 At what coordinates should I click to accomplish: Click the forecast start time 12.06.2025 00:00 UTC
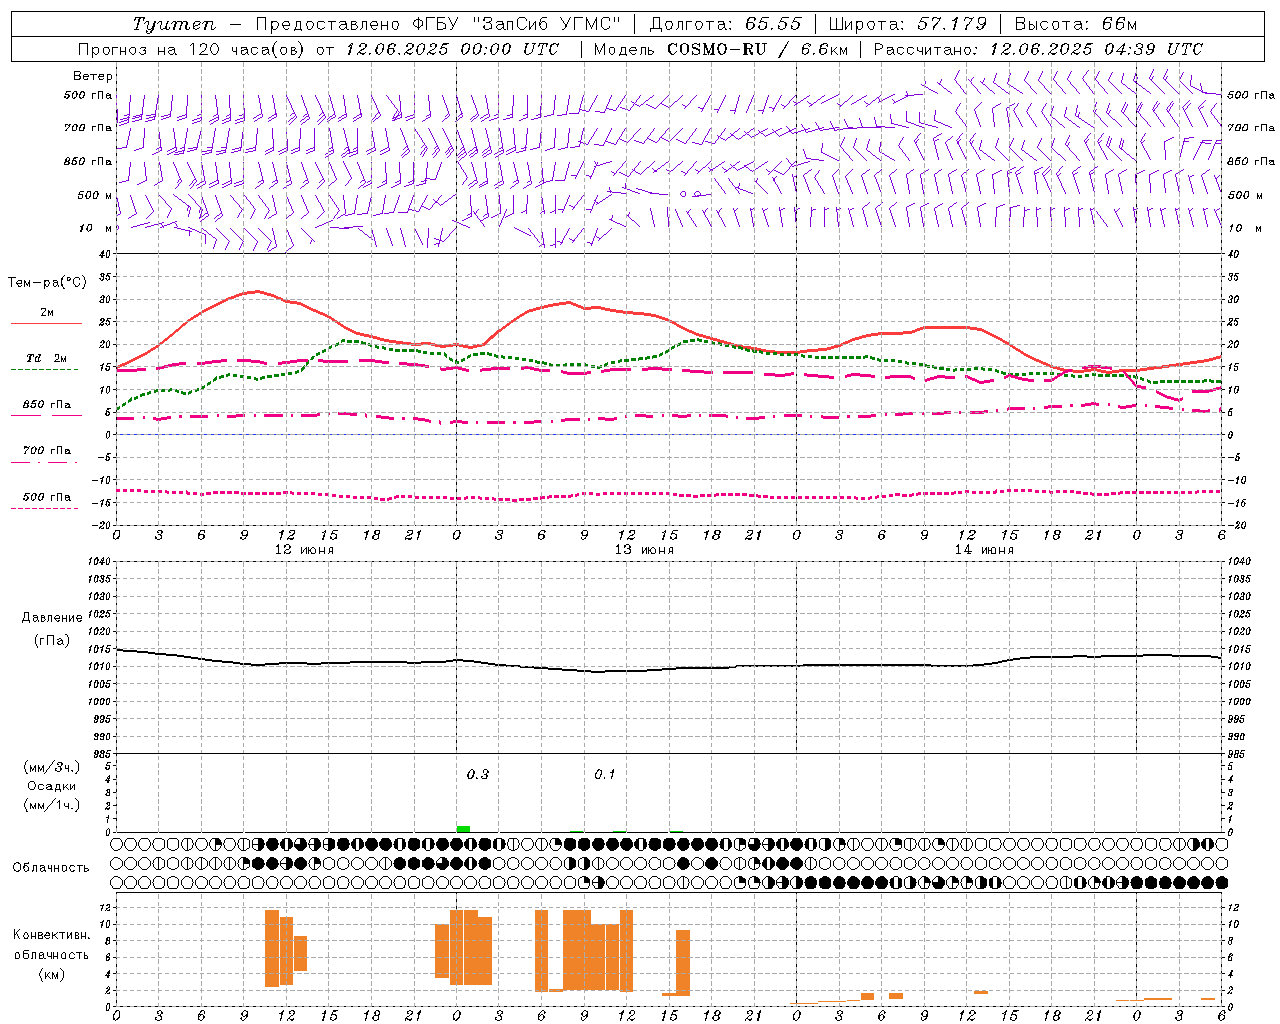(x=451, y=49)
